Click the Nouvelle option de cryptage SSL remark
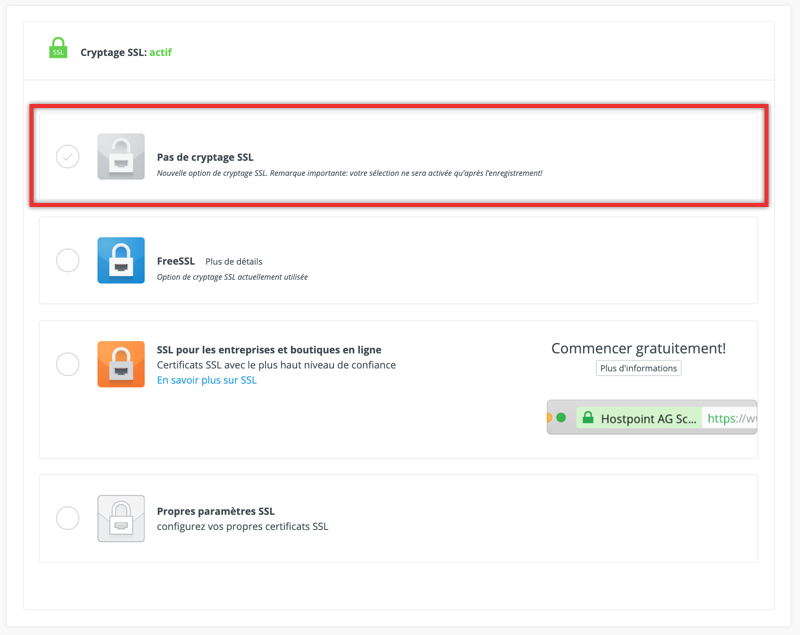Image resolution: width=800 pixels, height=635 pixels. pos(349,173)
